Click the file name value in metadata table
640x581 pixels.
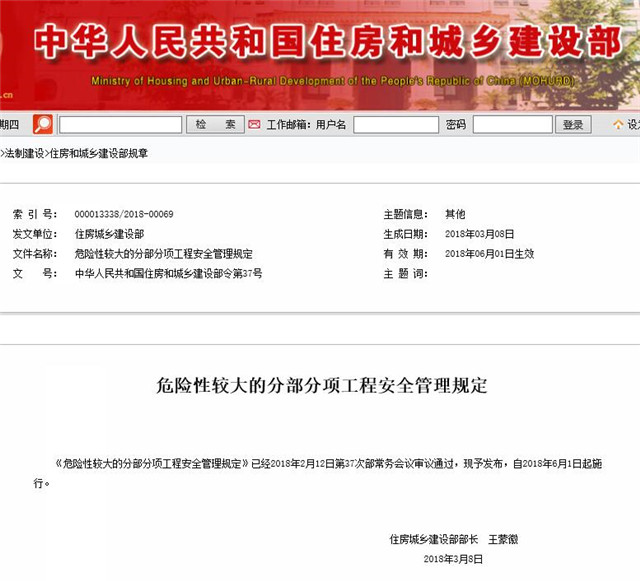click(163, 254)
